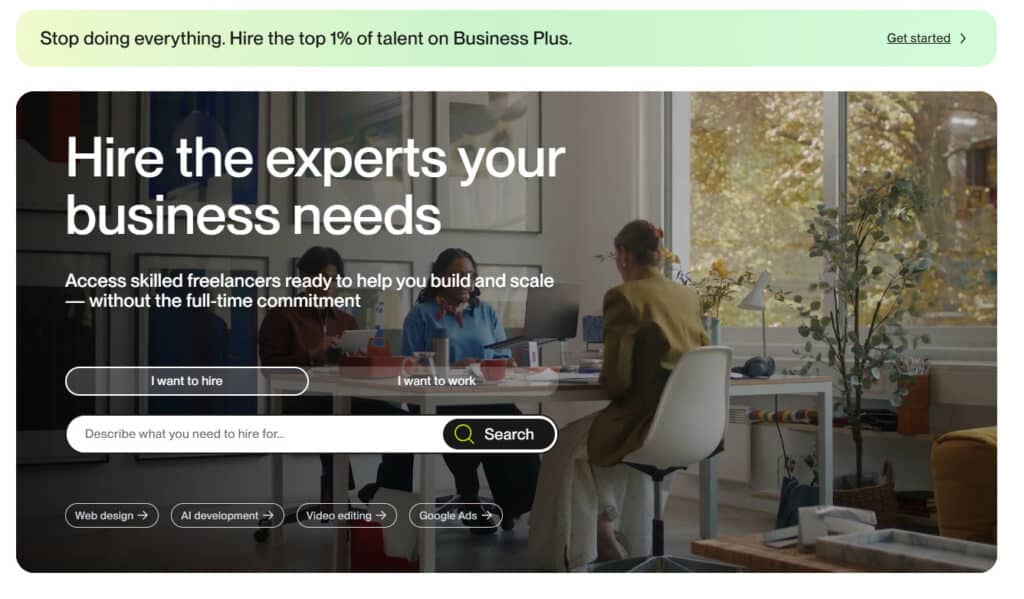Click the arrow icon on Video editing chip

click(x=381, y=515)
